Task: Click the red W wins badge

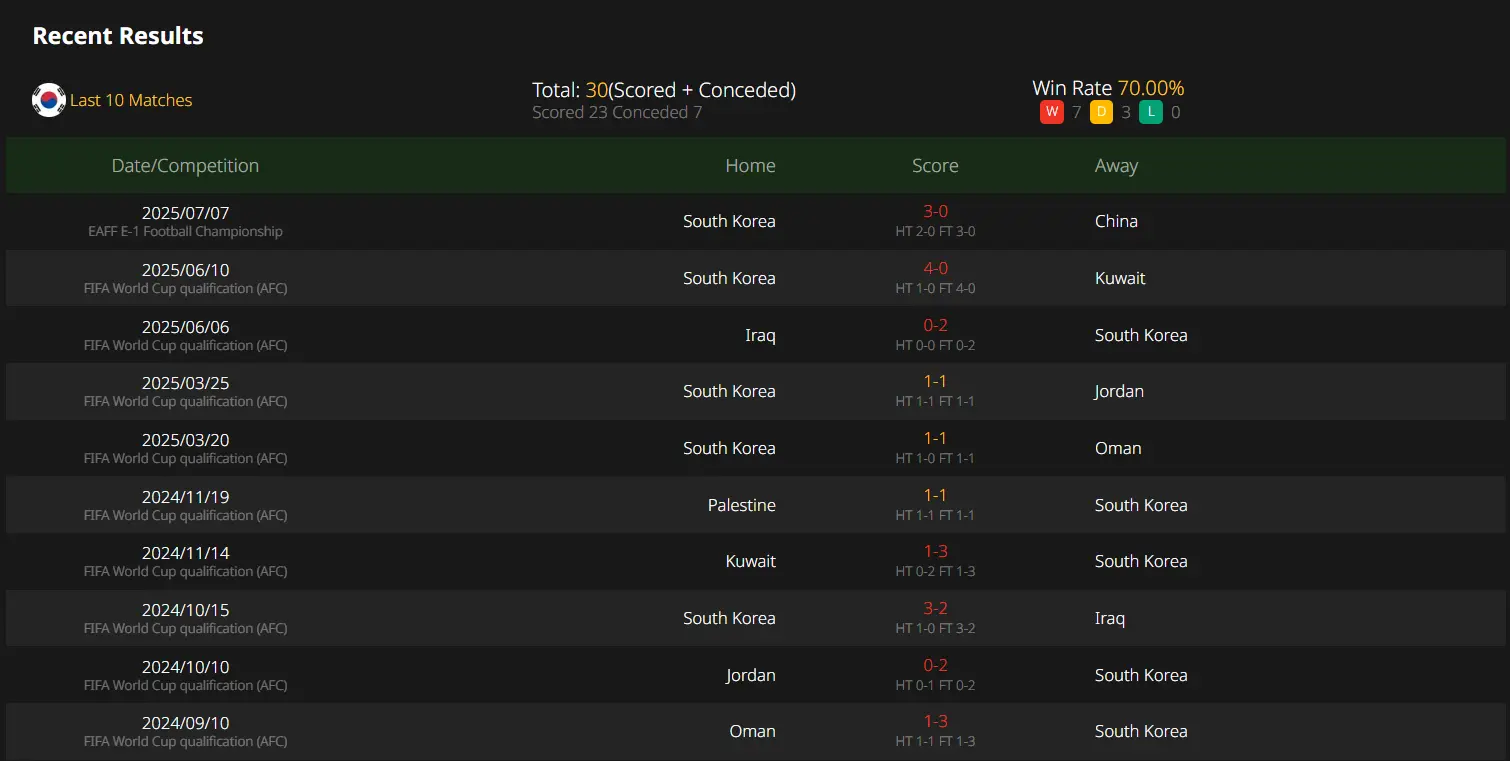Action: (x=1051, y=112)
